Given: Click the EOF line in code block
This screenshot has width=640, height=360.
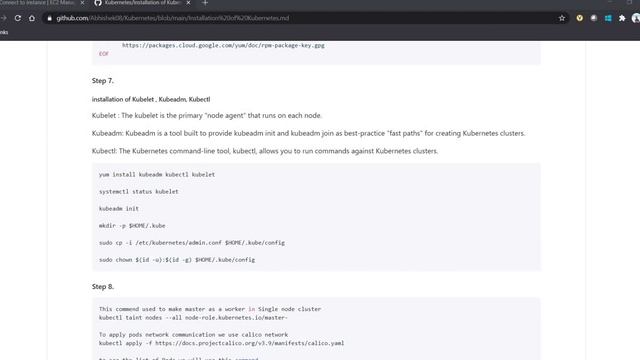Looking at the screenshot, I should (x=104, y=53).
